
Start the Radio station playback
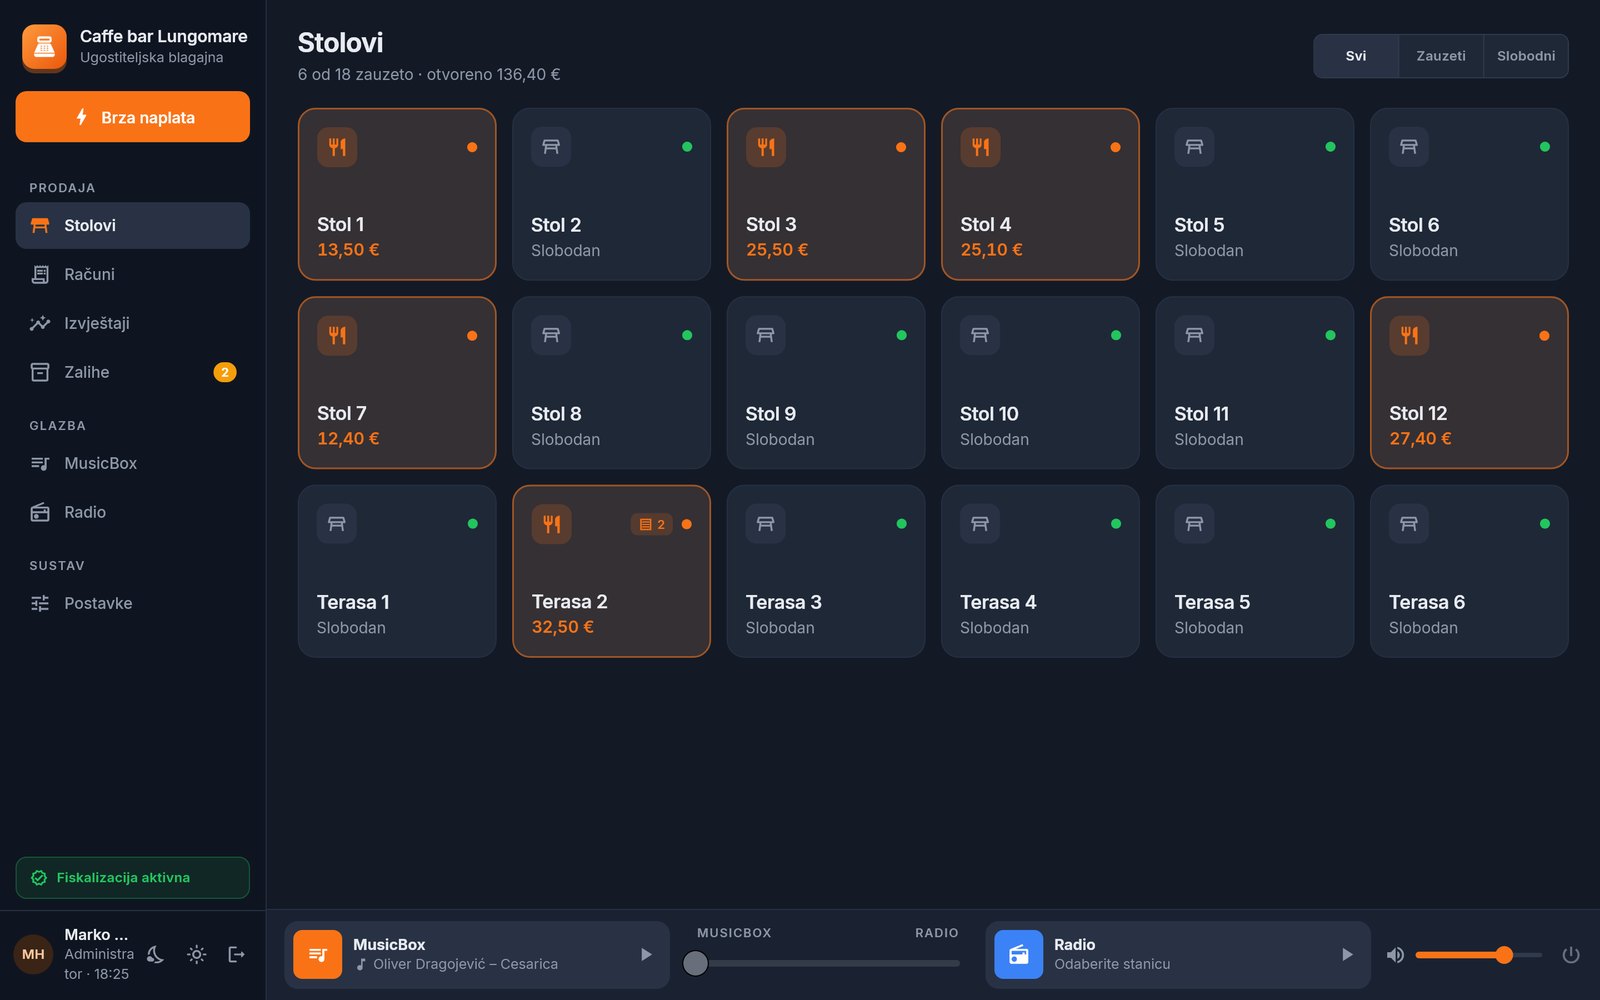[1347, 955]
